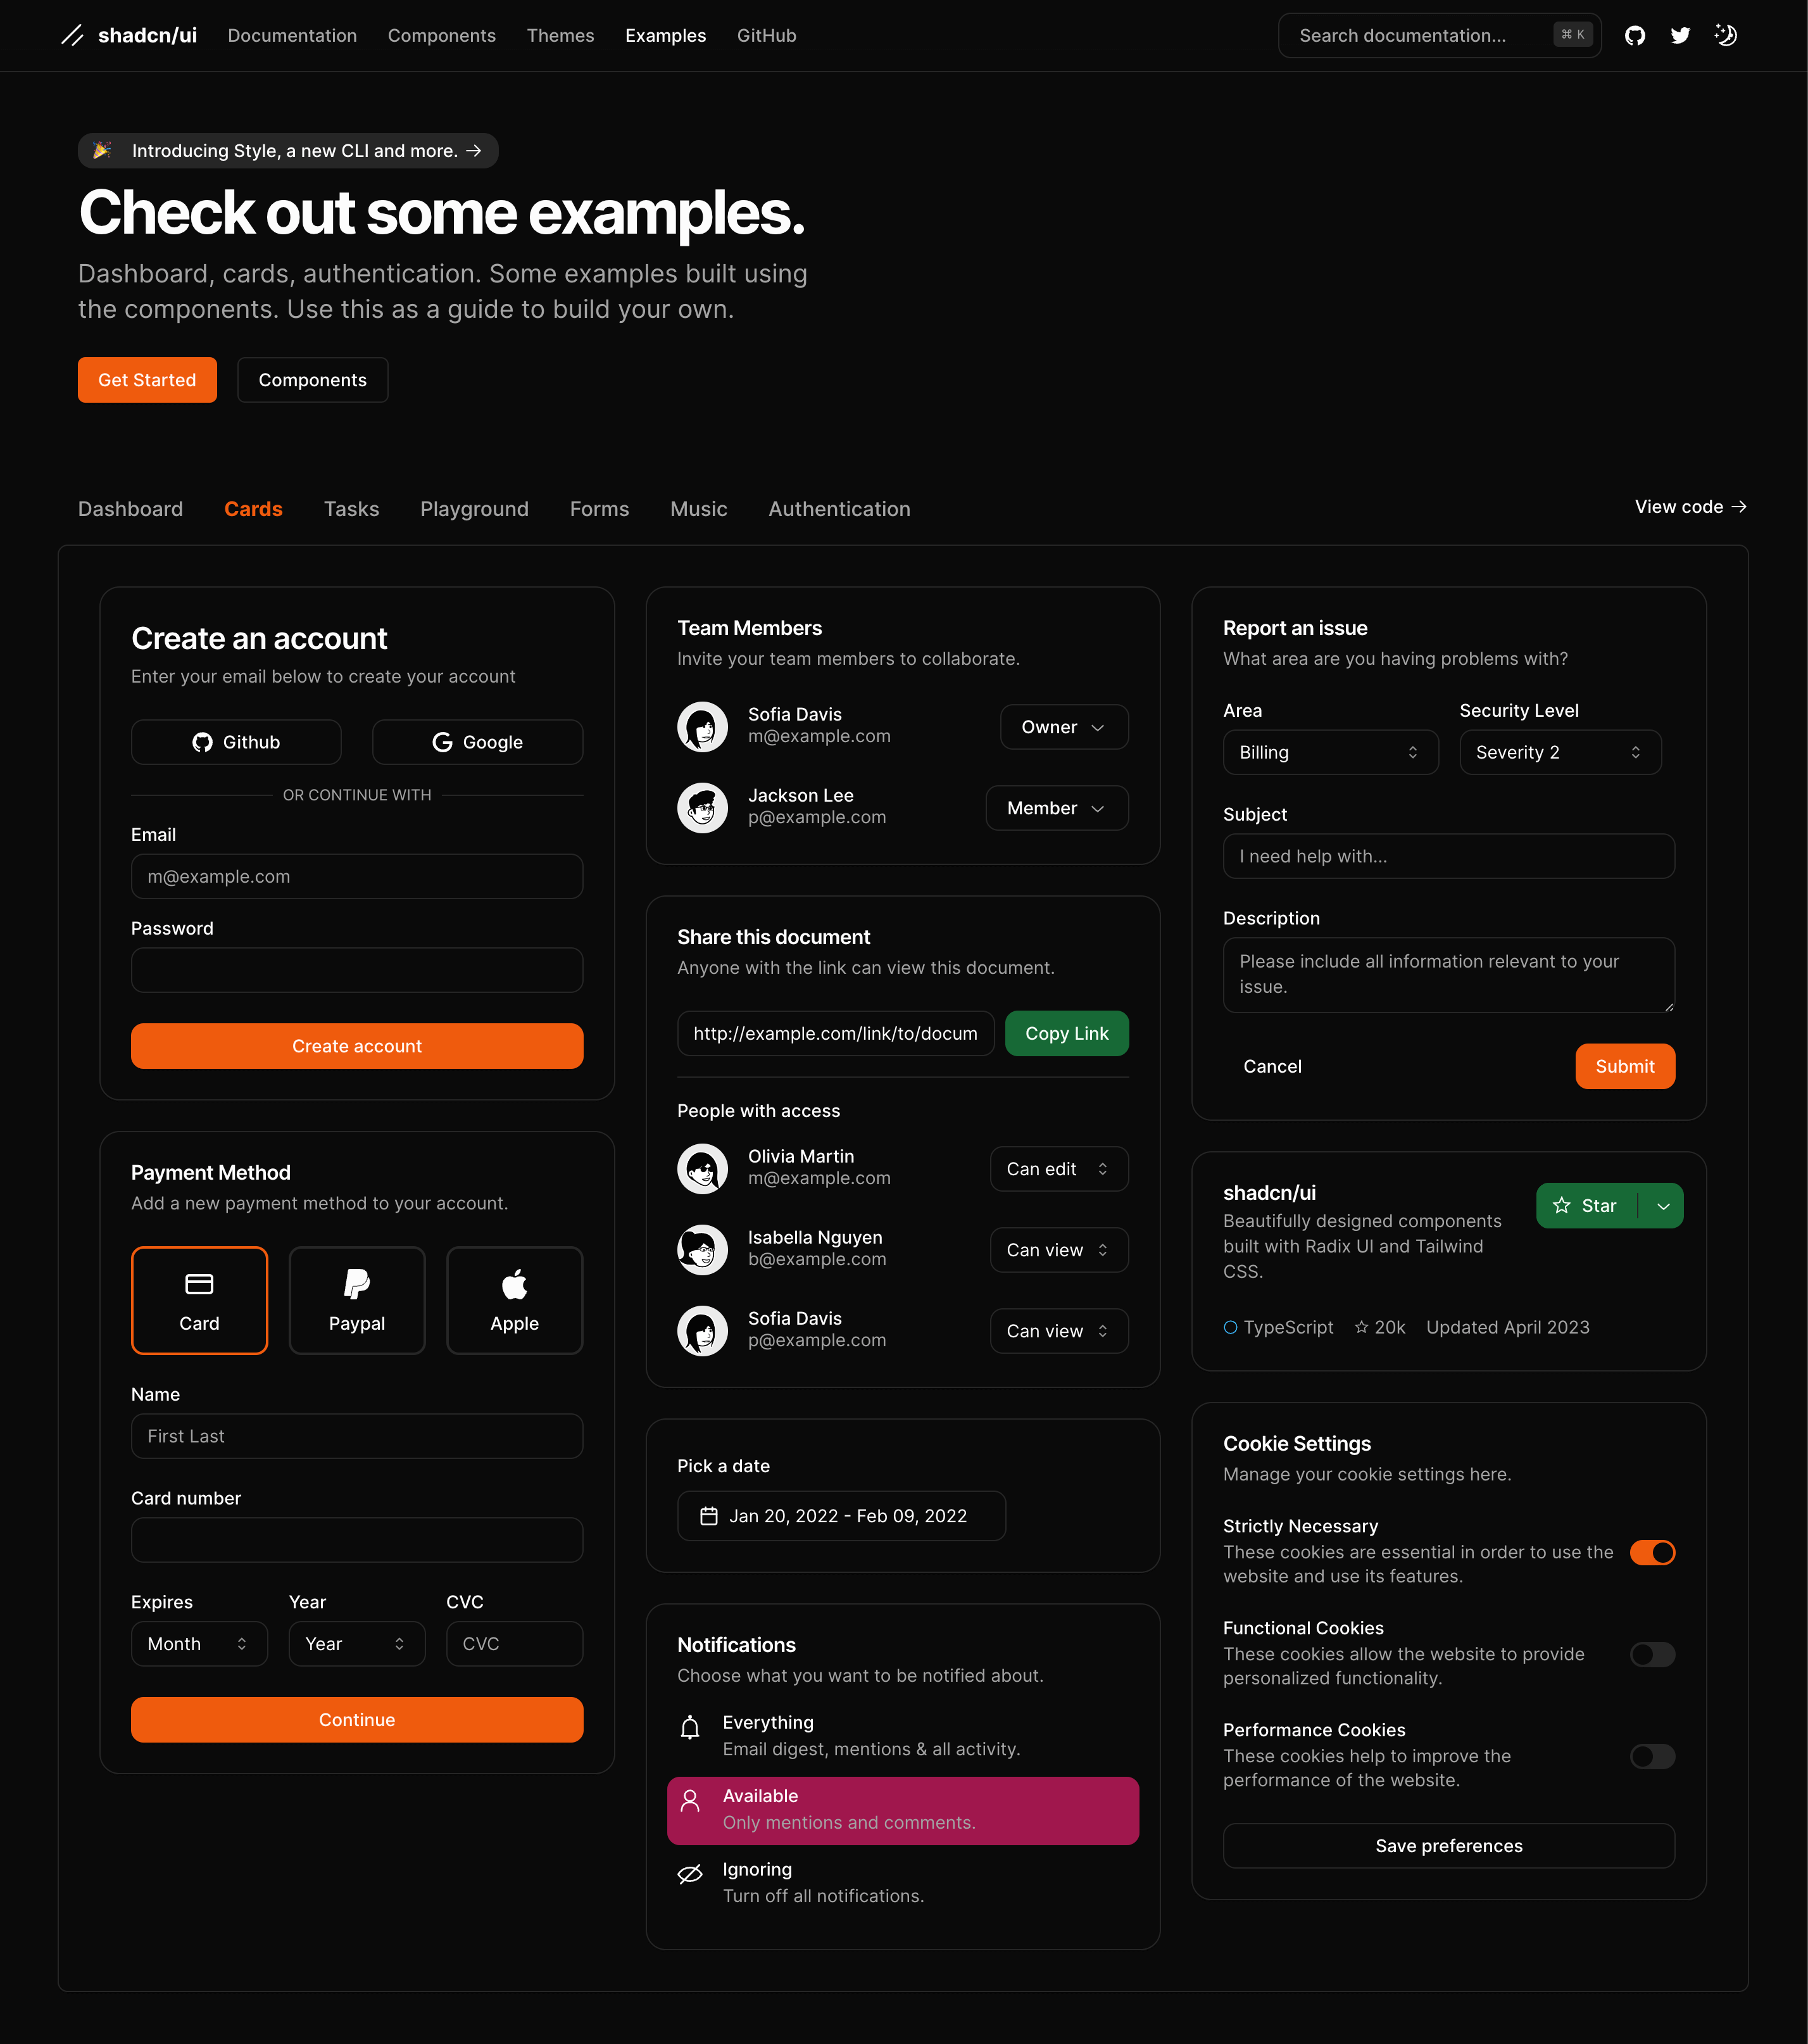The image size is (1808, 2044).
Task: Expand the Security Level Severity 2 select
Action: coord(1559,752)
